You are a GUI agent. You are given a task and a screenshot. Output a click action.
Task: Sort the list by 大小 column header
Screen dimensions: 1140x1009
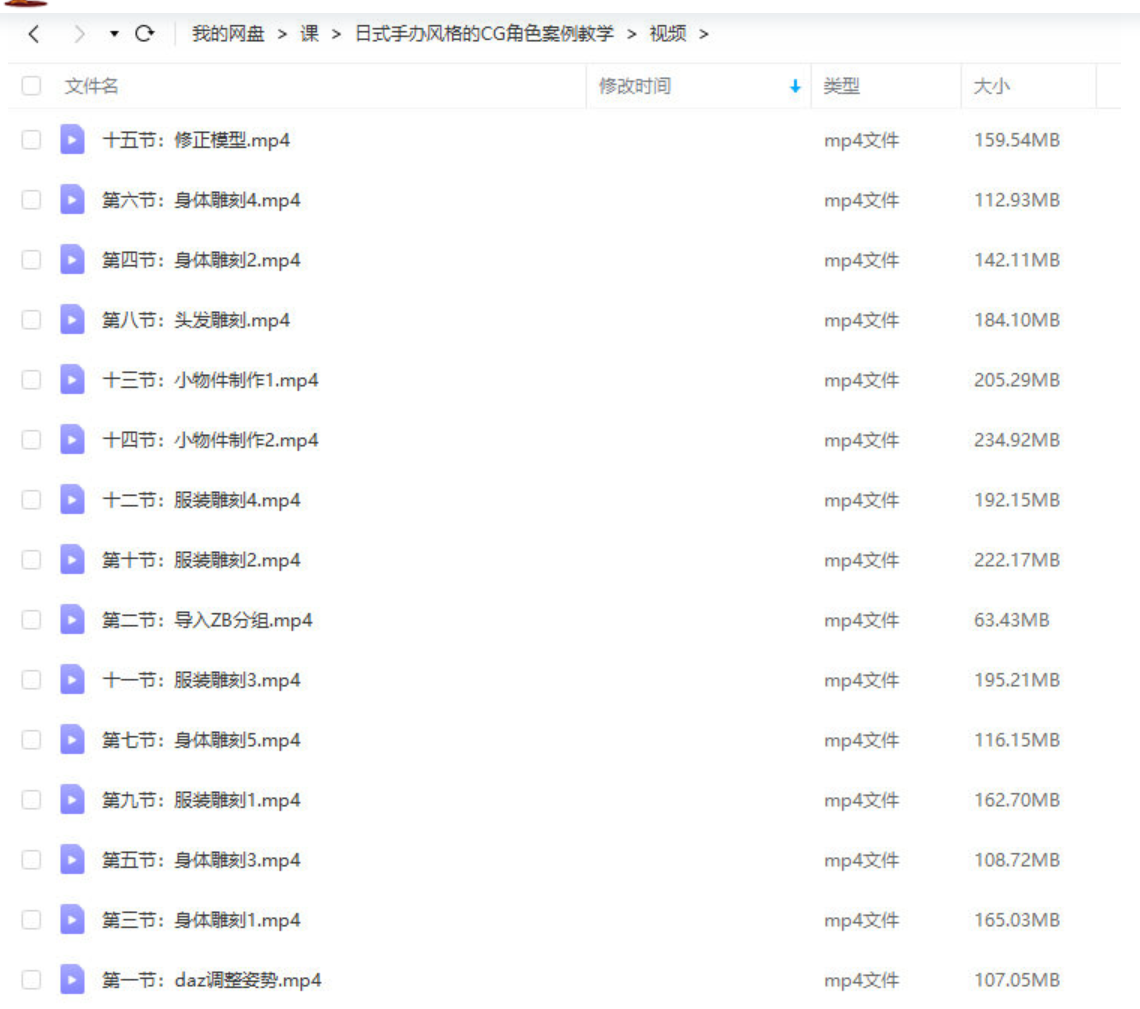click(991, 87)
